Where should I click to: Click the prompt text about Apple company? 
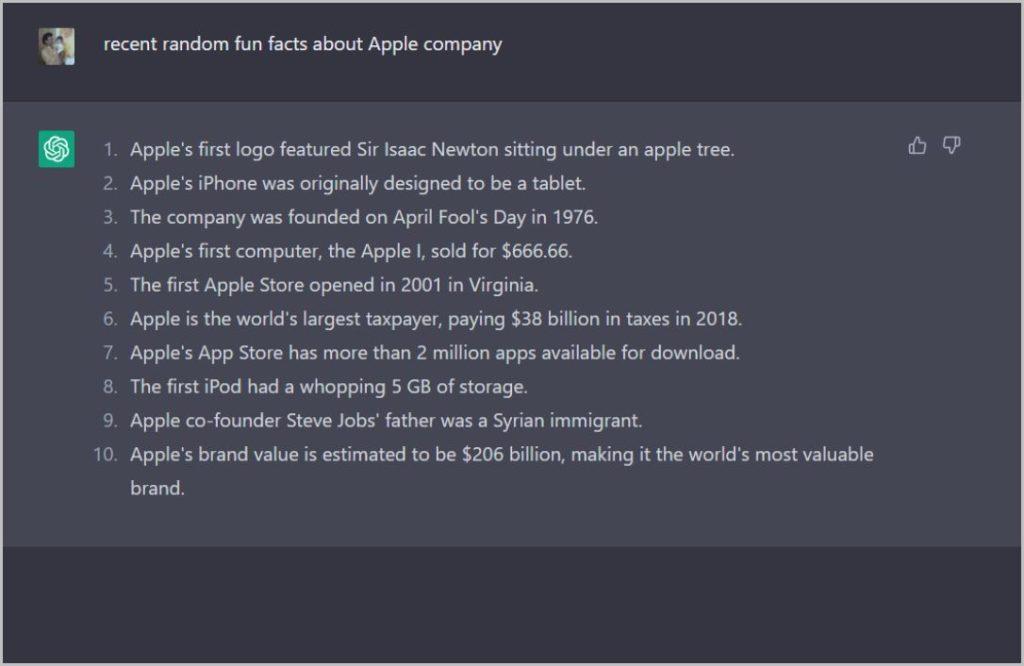coord(302,44)
